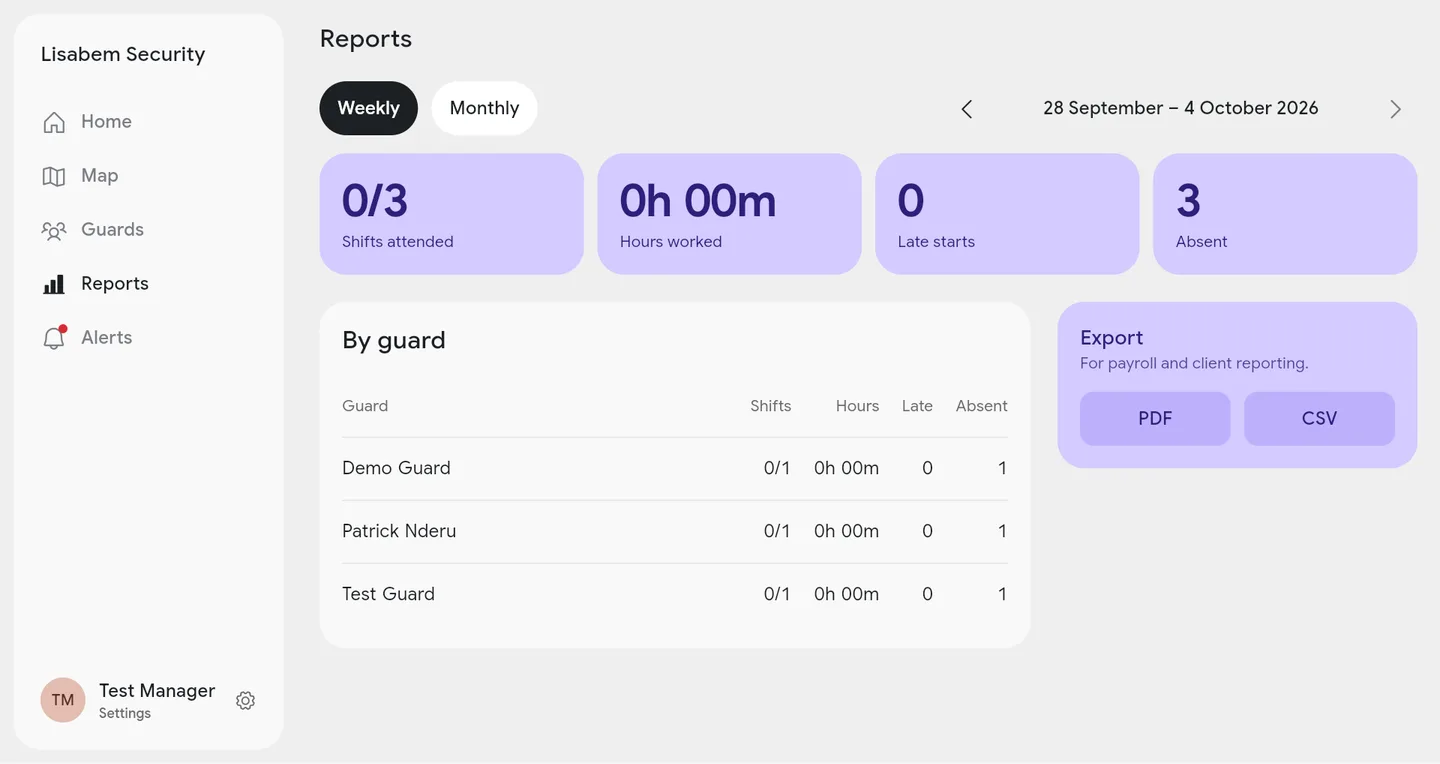The height and width of the screenshot is (764, 1440).
Task: Open the Map icon in sidebar
Action: (54, 176)
